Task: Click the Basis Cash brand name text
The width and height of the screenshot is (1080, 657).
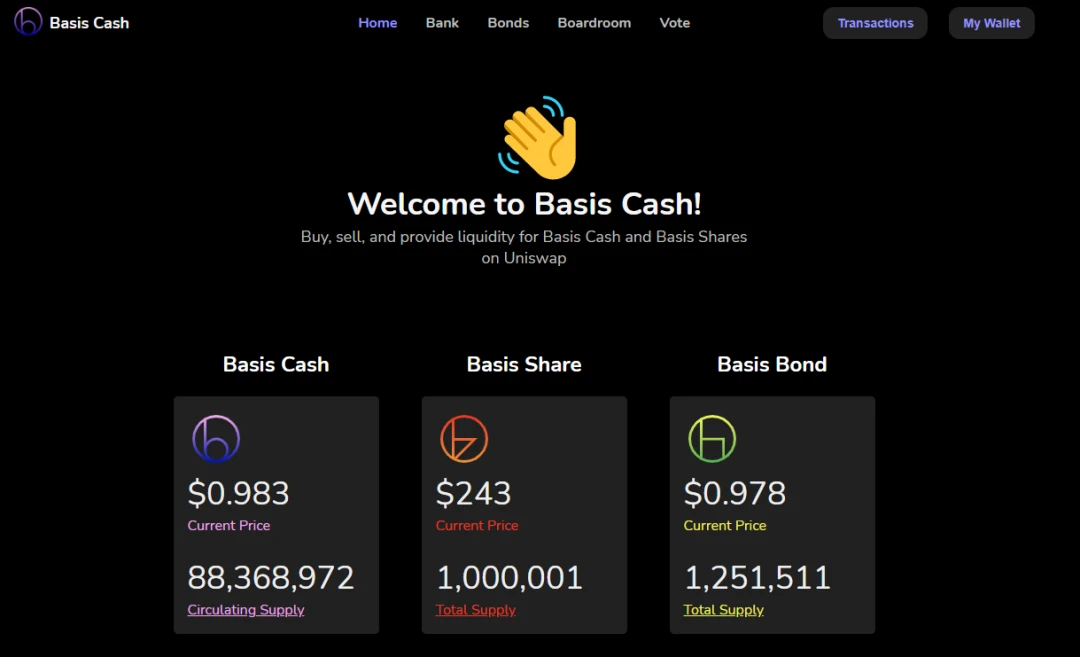Action: tap(90, 23)
